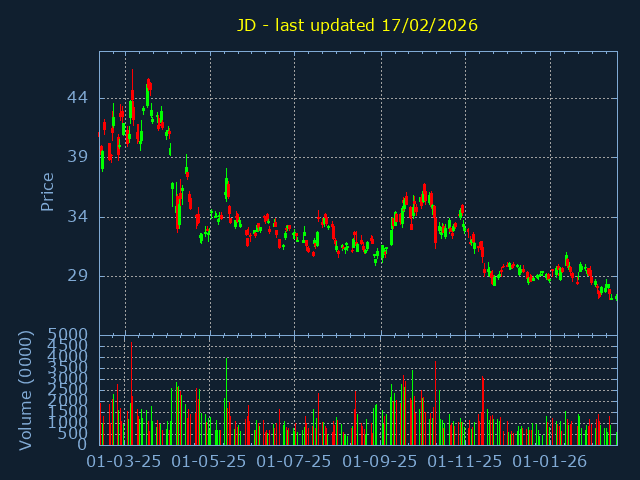Screen dimensions: 640x480
Task: Click the tallest red volume bar in March 2025
Action: (131, 393)
